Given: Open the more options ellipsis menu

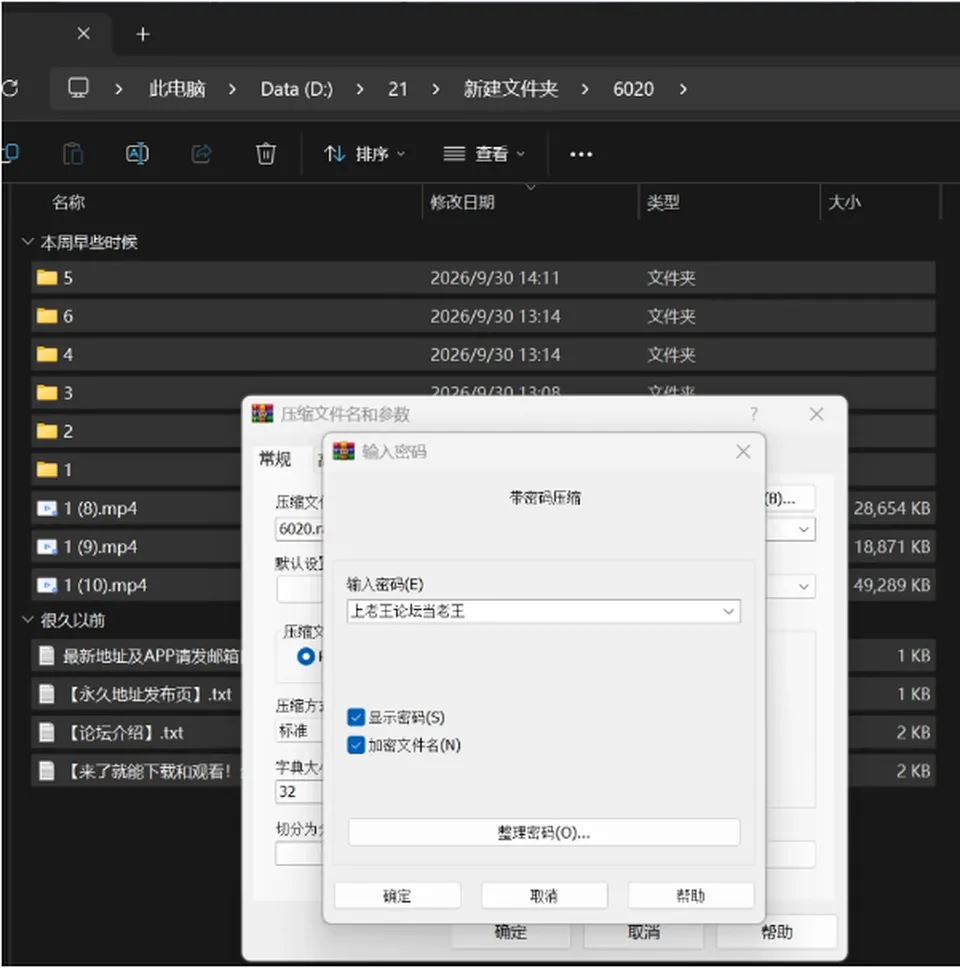Looking at the screenshot, I should [x=581, y=154].
